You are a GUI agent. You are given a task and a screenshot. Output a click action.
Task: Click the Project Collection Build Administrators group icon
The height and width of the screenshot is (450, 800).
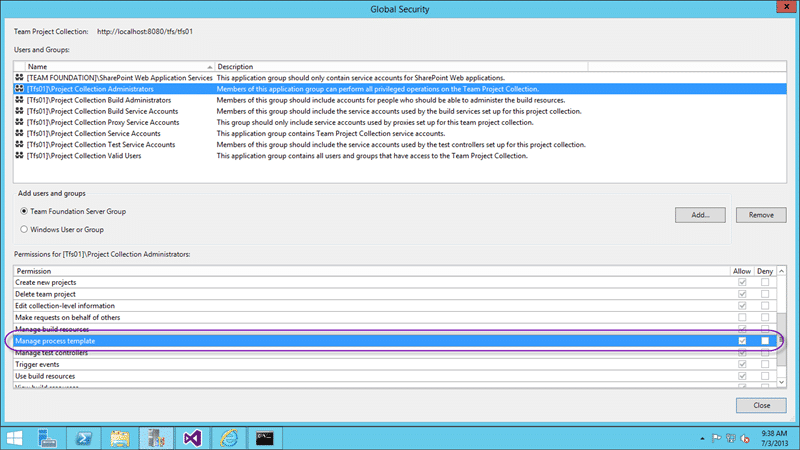[19, 100]
